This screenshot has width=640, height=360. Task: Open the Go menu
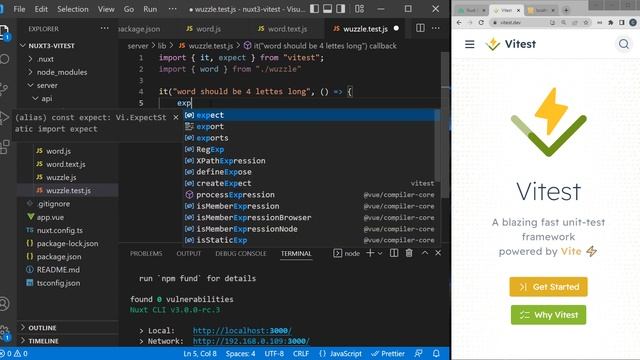pos(129,9)
